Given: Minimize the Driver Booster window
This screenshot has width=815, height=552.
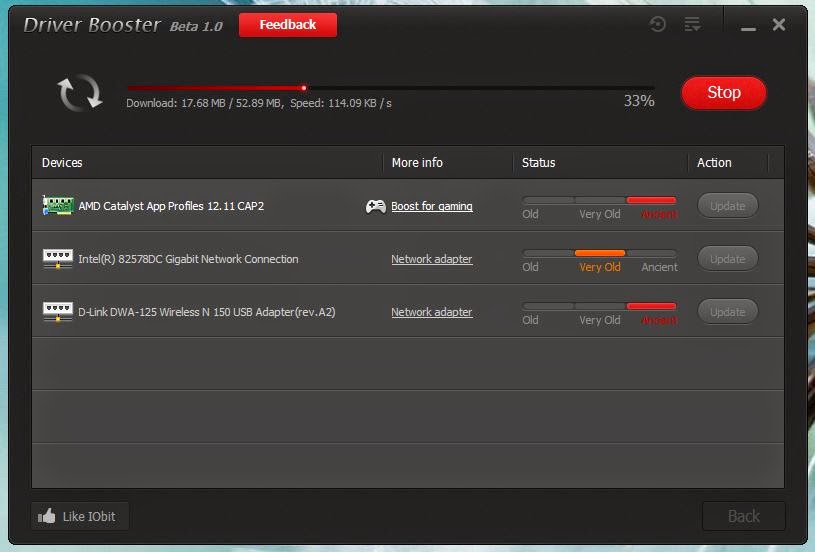Looking at the screenshot, I should click(x=748, y=29).
